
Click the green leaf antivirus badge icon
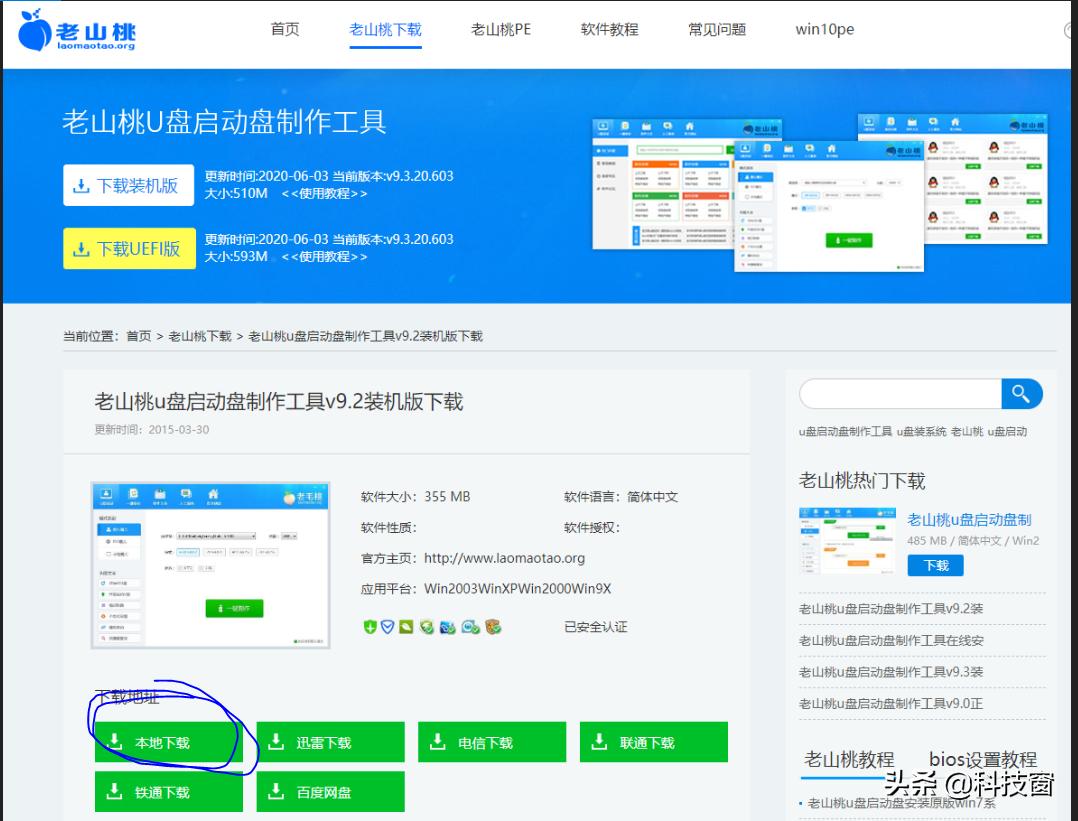click(405, 628)
